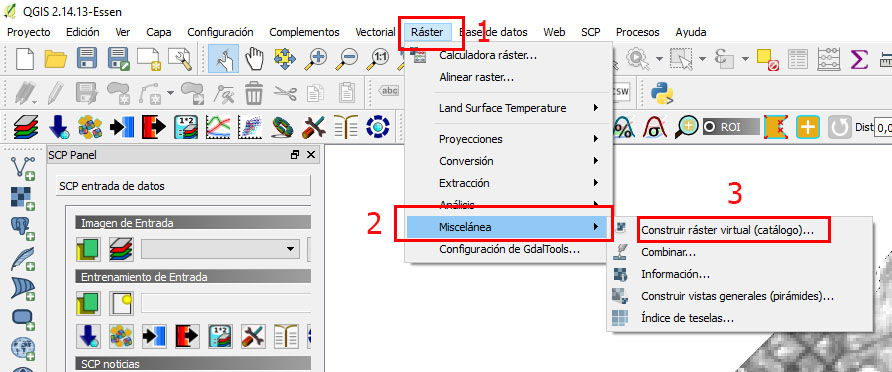Viewport: 892px width, 372px height.
Task: Toggle the ROI display radio button
Action: [709, 127]
